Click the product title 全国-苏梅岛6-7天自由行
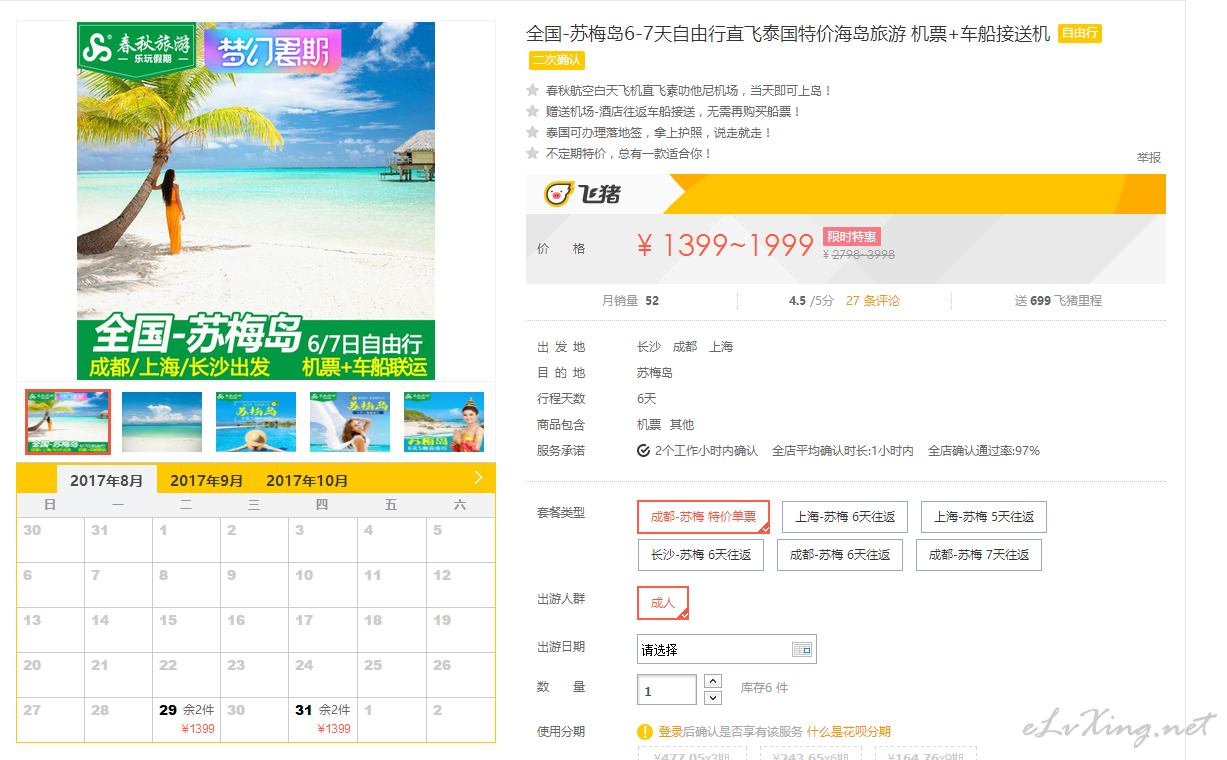The width and height of the screenshot is (1227, 760). click(x=788, y=34)
